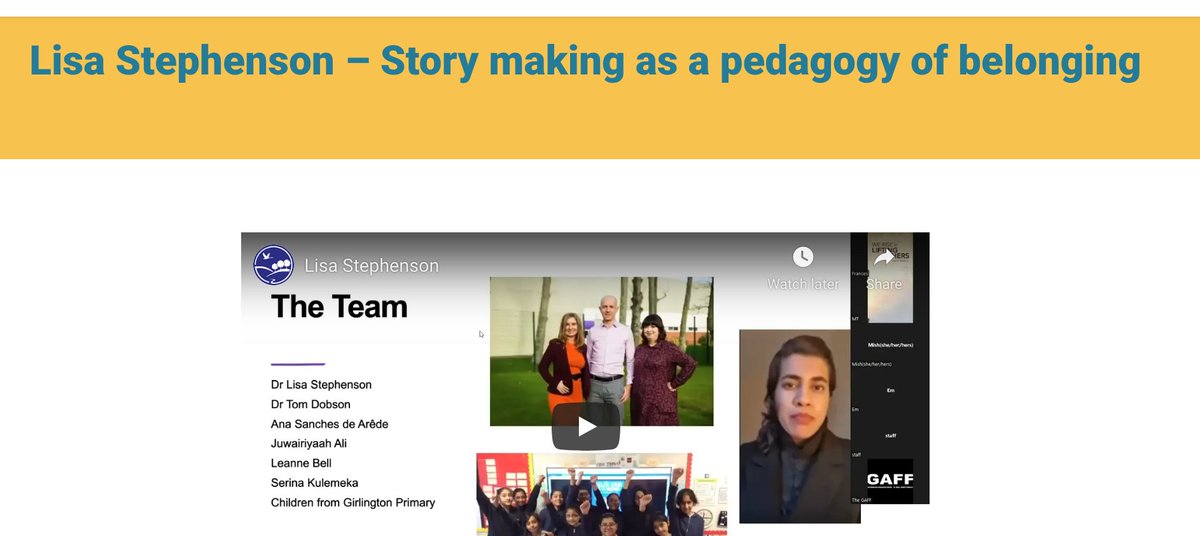Screen dimensions: 1200x536
Task: Click the 'Mish(she/her/hers)' participant tile
Action: coord(890,345)
